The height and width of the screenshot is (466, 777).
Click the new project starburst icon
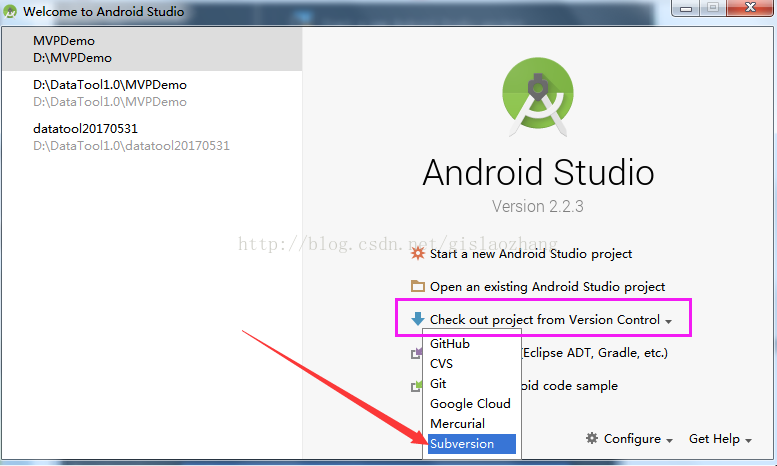click(x=418, y=254)
